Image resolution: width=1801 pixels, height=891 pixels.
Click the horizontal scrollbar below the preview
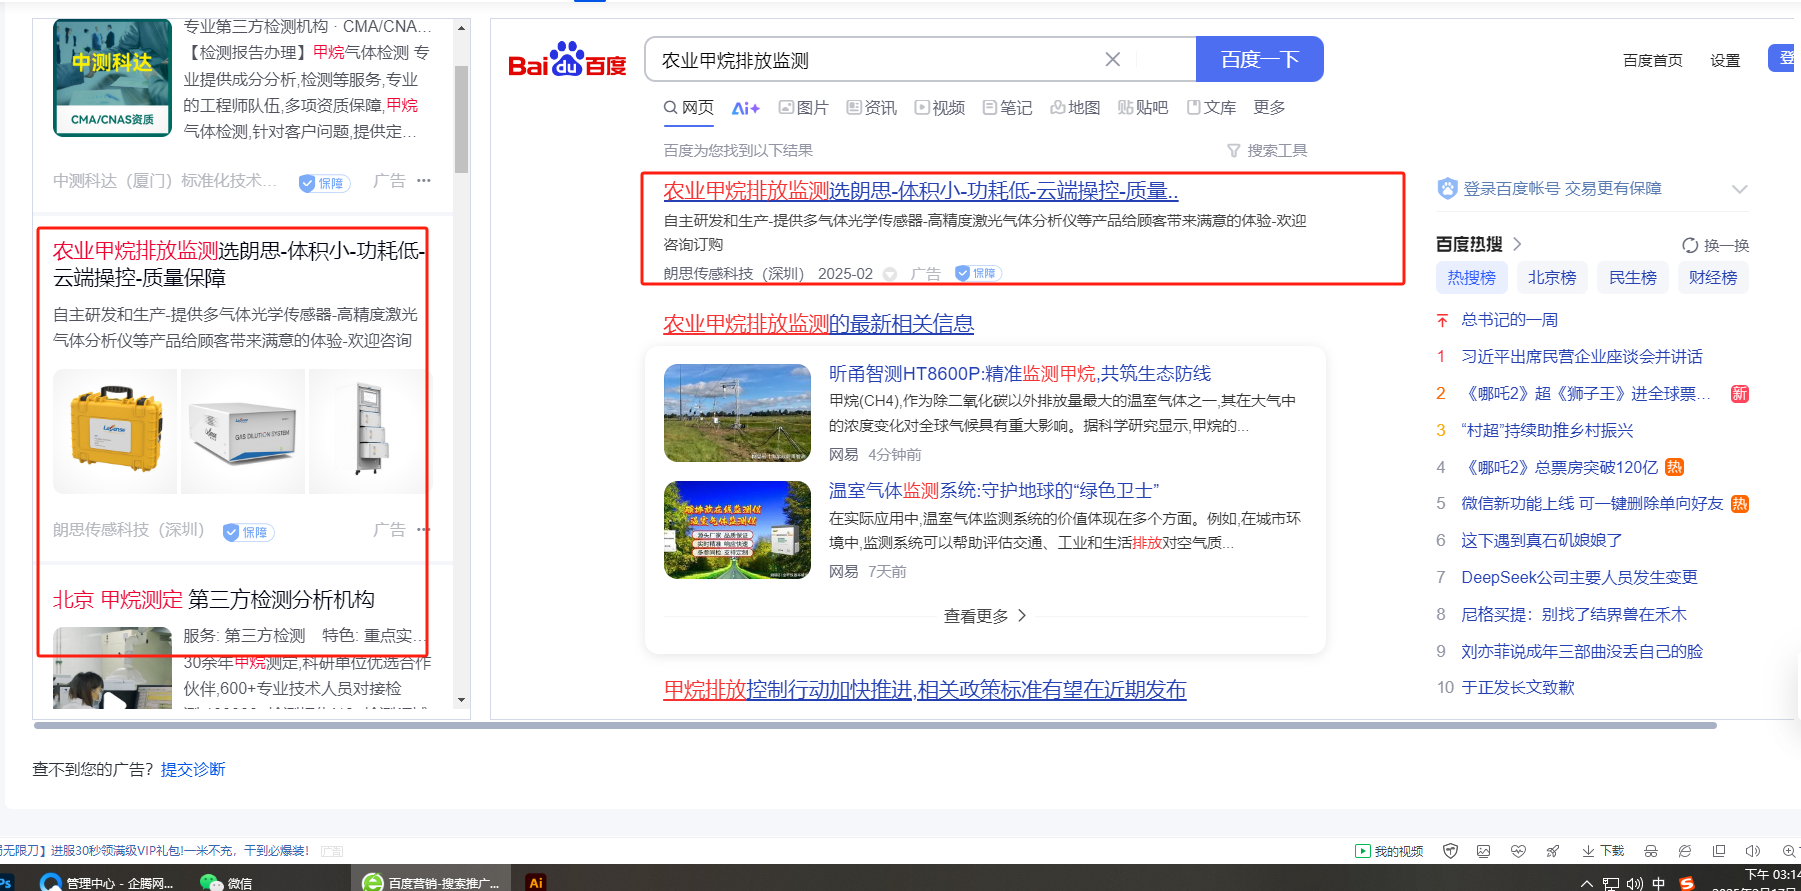coord(875,725)
